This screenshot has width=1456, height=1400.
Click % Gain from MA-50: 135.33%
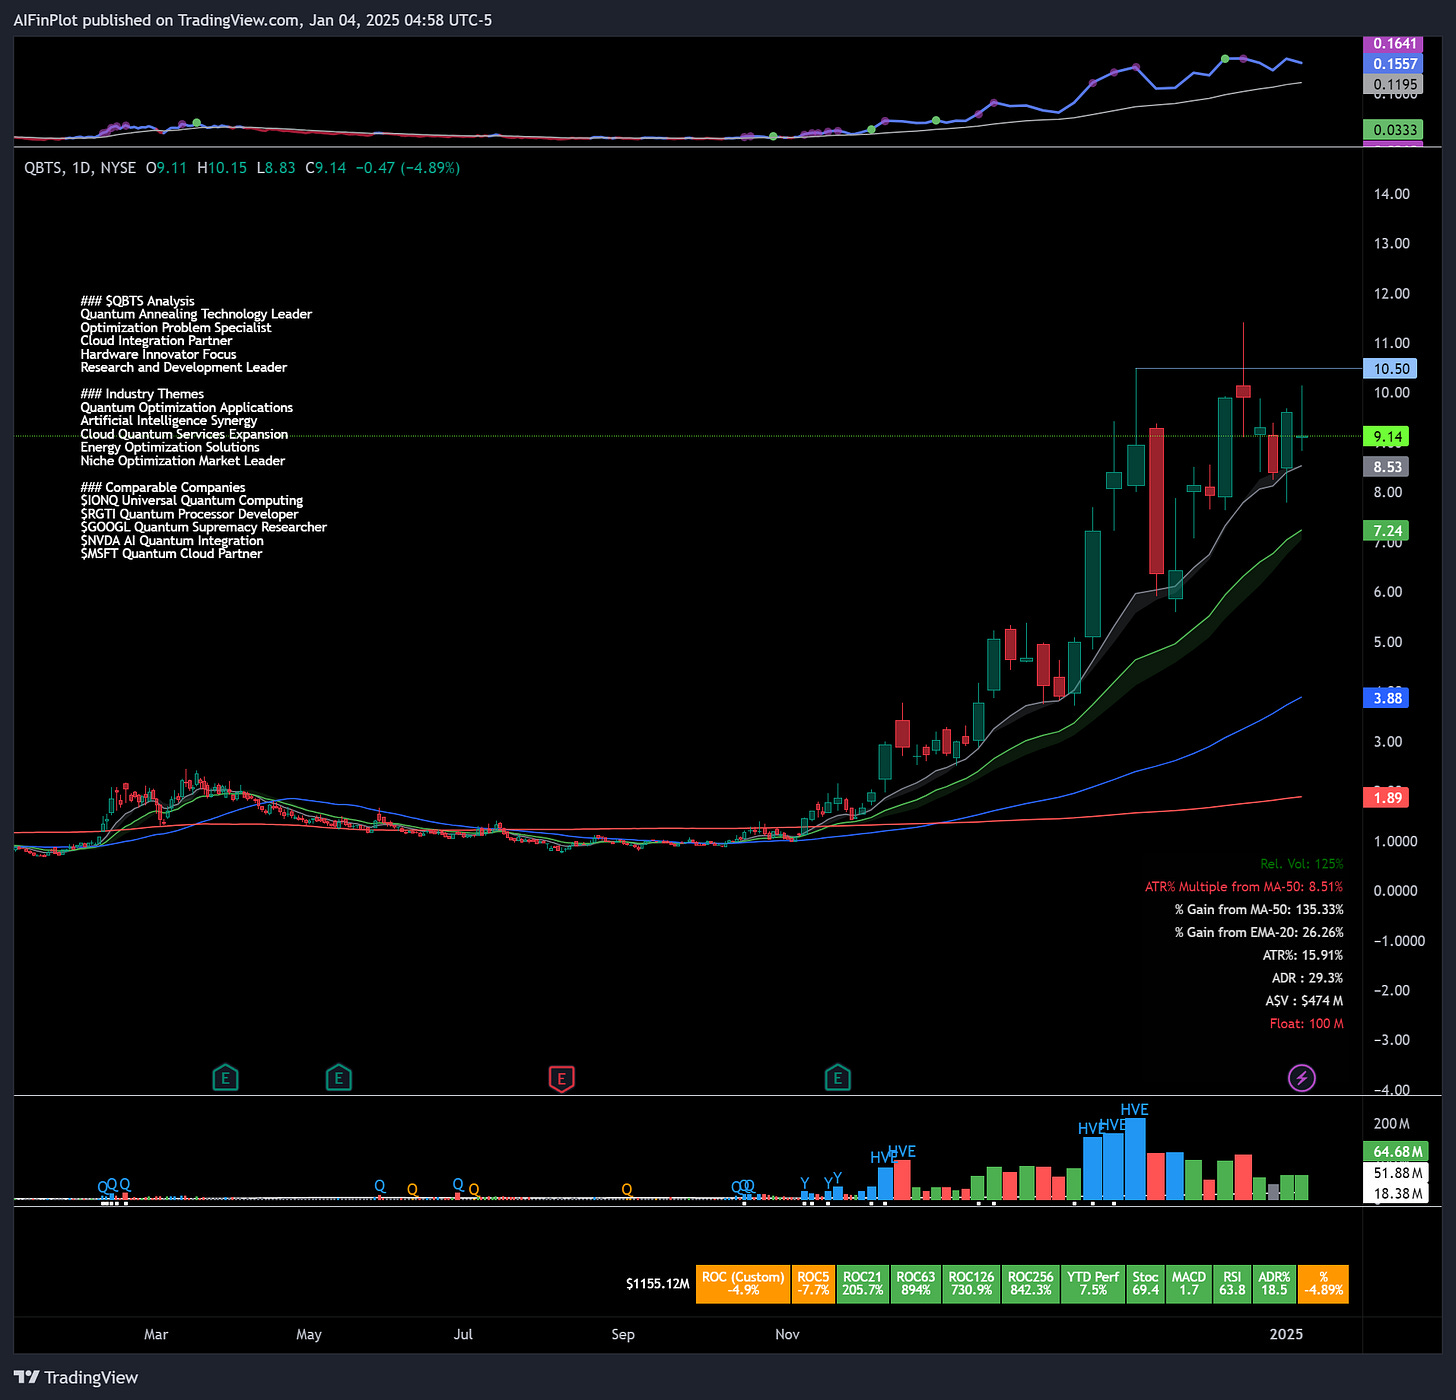(x=1259, y=910)
